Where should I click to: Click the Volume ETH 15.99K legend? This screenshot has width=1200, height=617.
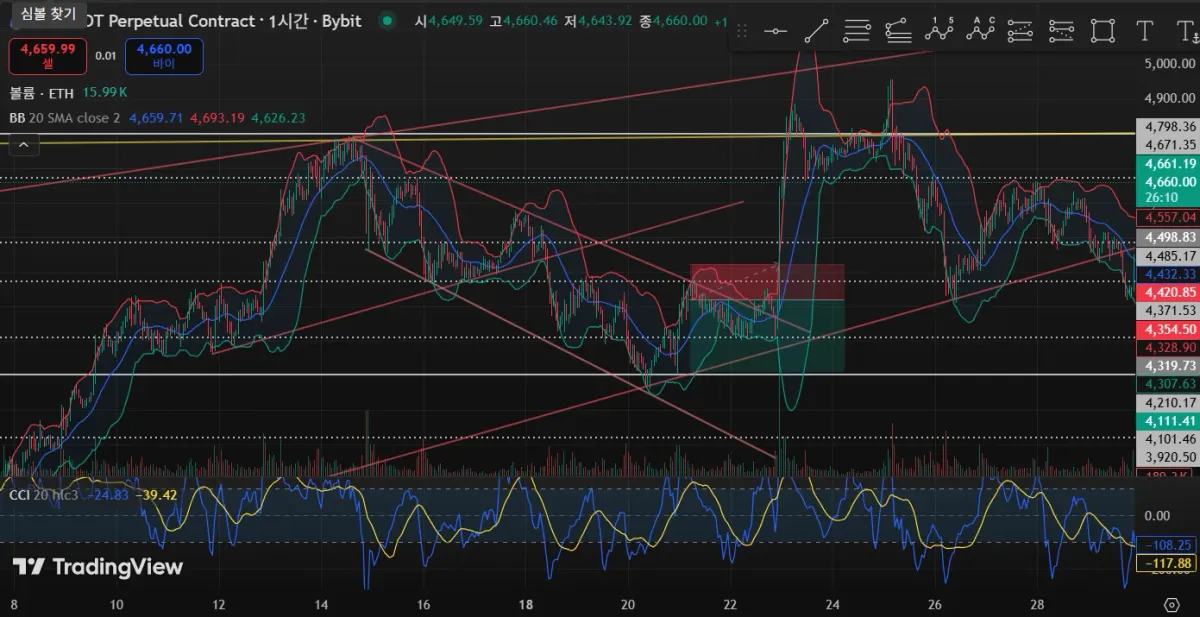[68, 92]
